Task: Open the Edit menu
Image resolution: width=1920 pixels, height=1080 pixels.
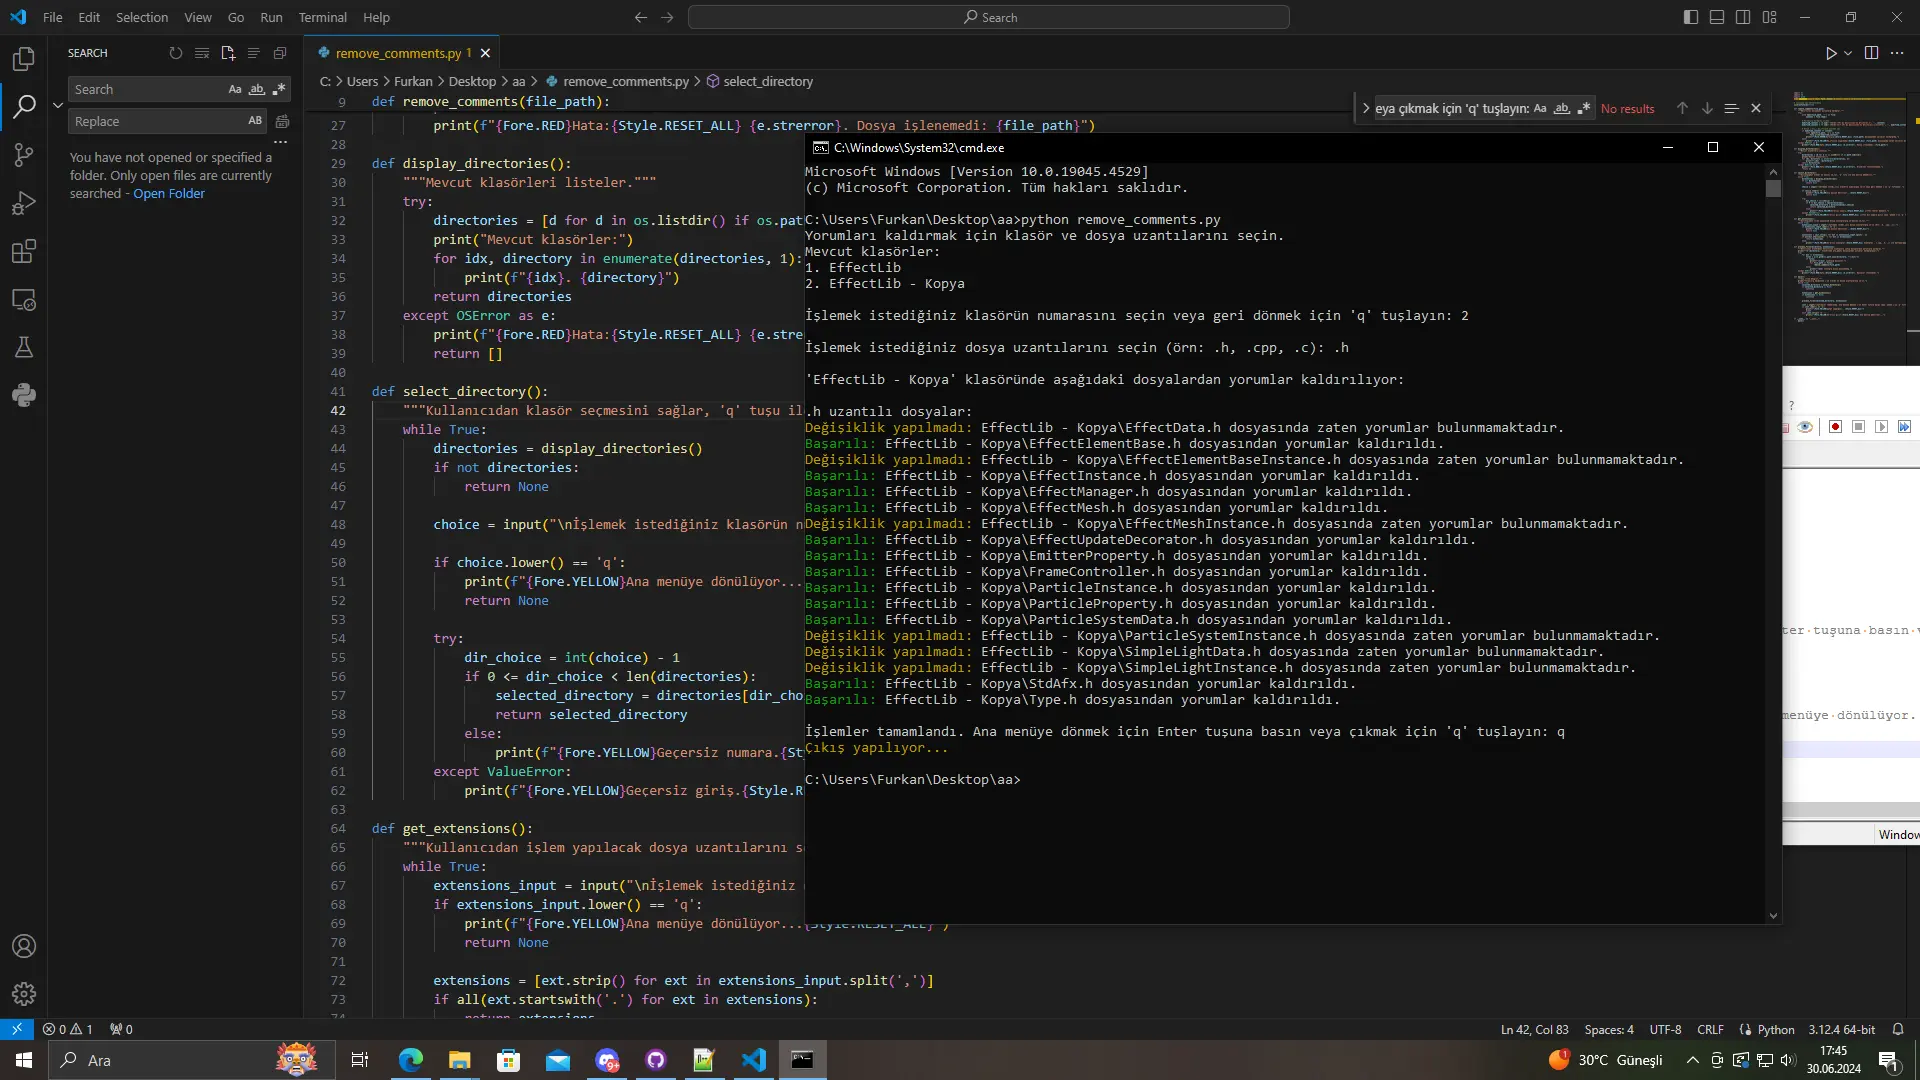Action: pyautogui.click(x=89, y=17)
